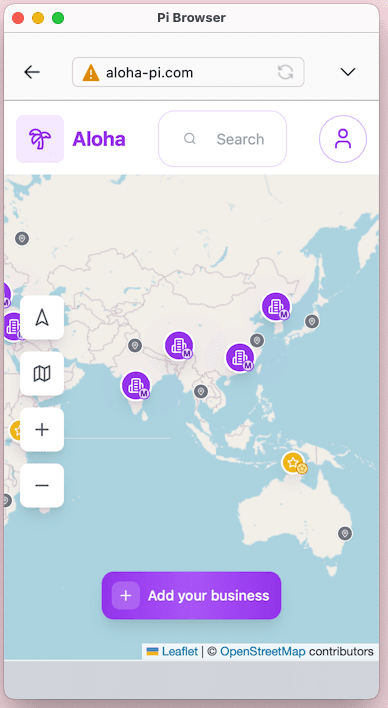Click the gray pin over northern Russia

pos(22,238)
